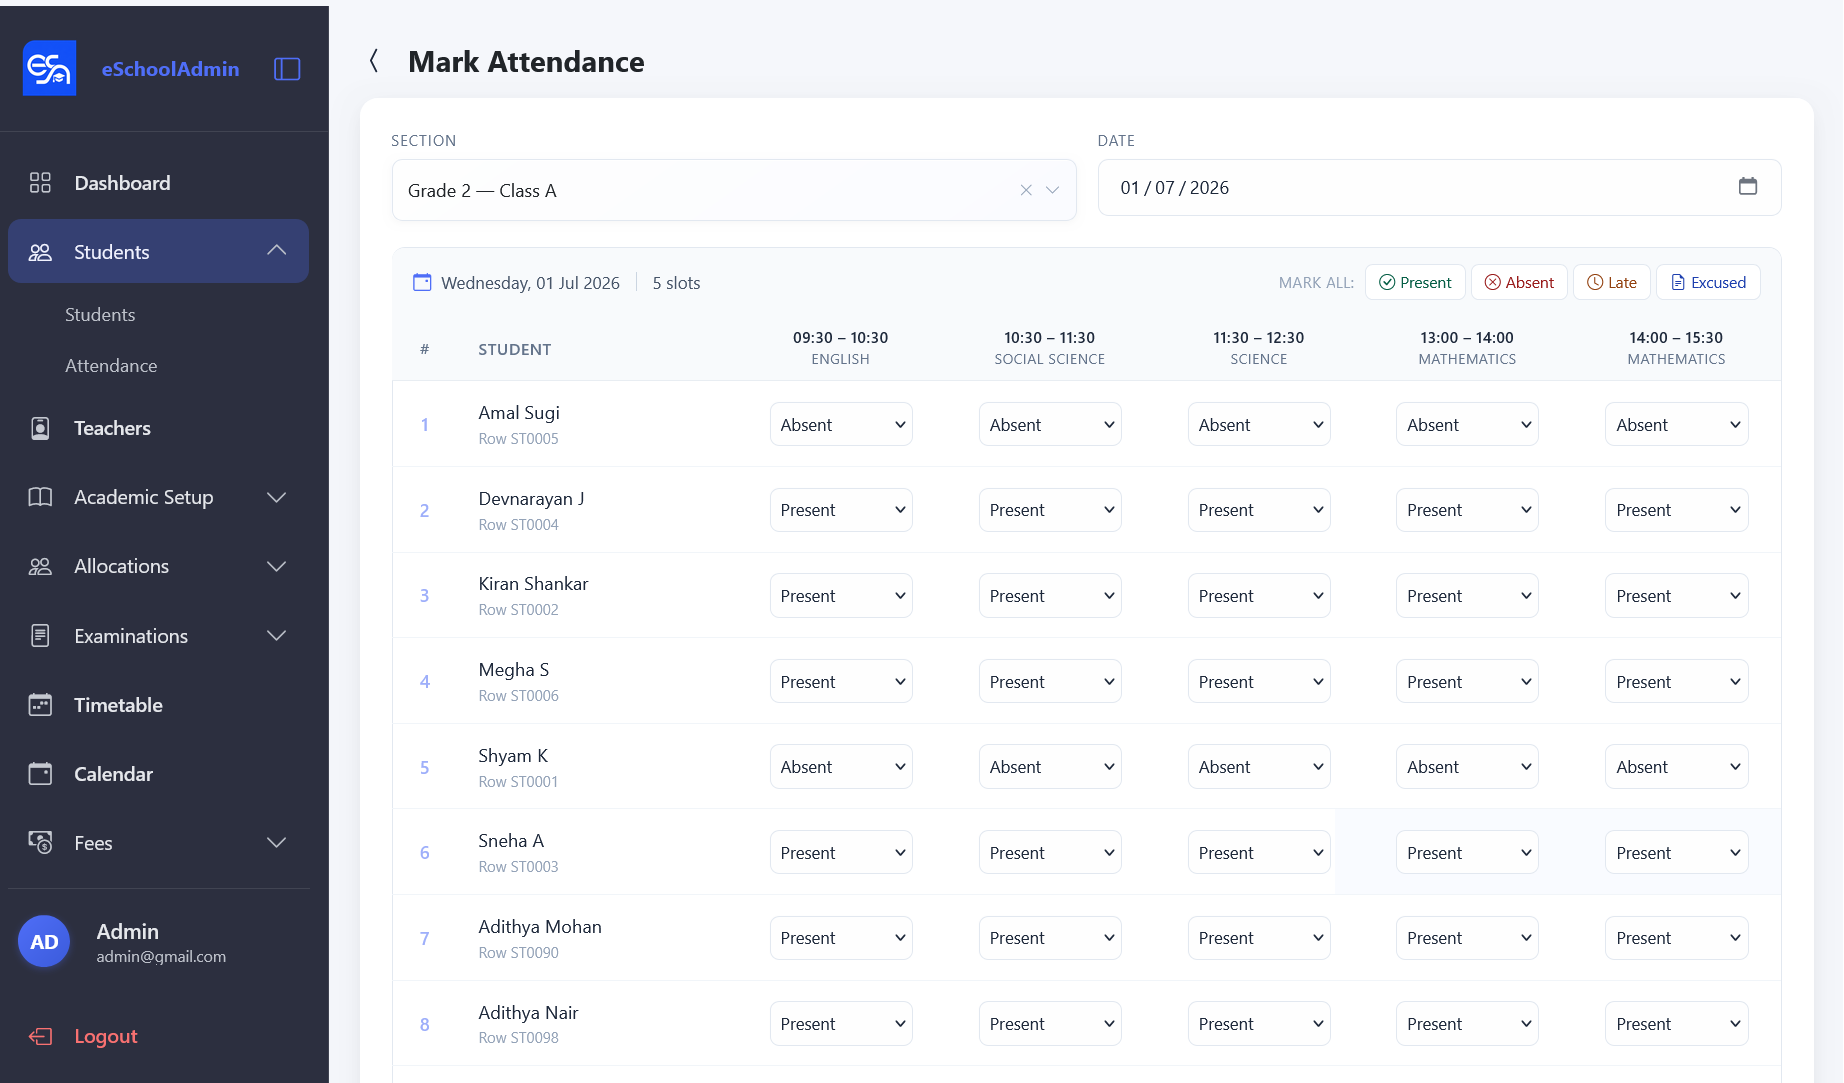The height and width of the screenshot is (1083, 1844).
Task: Click Row ST0090 under Adithya Mohan
Action: pyautogui.click(x=518, y=953)
